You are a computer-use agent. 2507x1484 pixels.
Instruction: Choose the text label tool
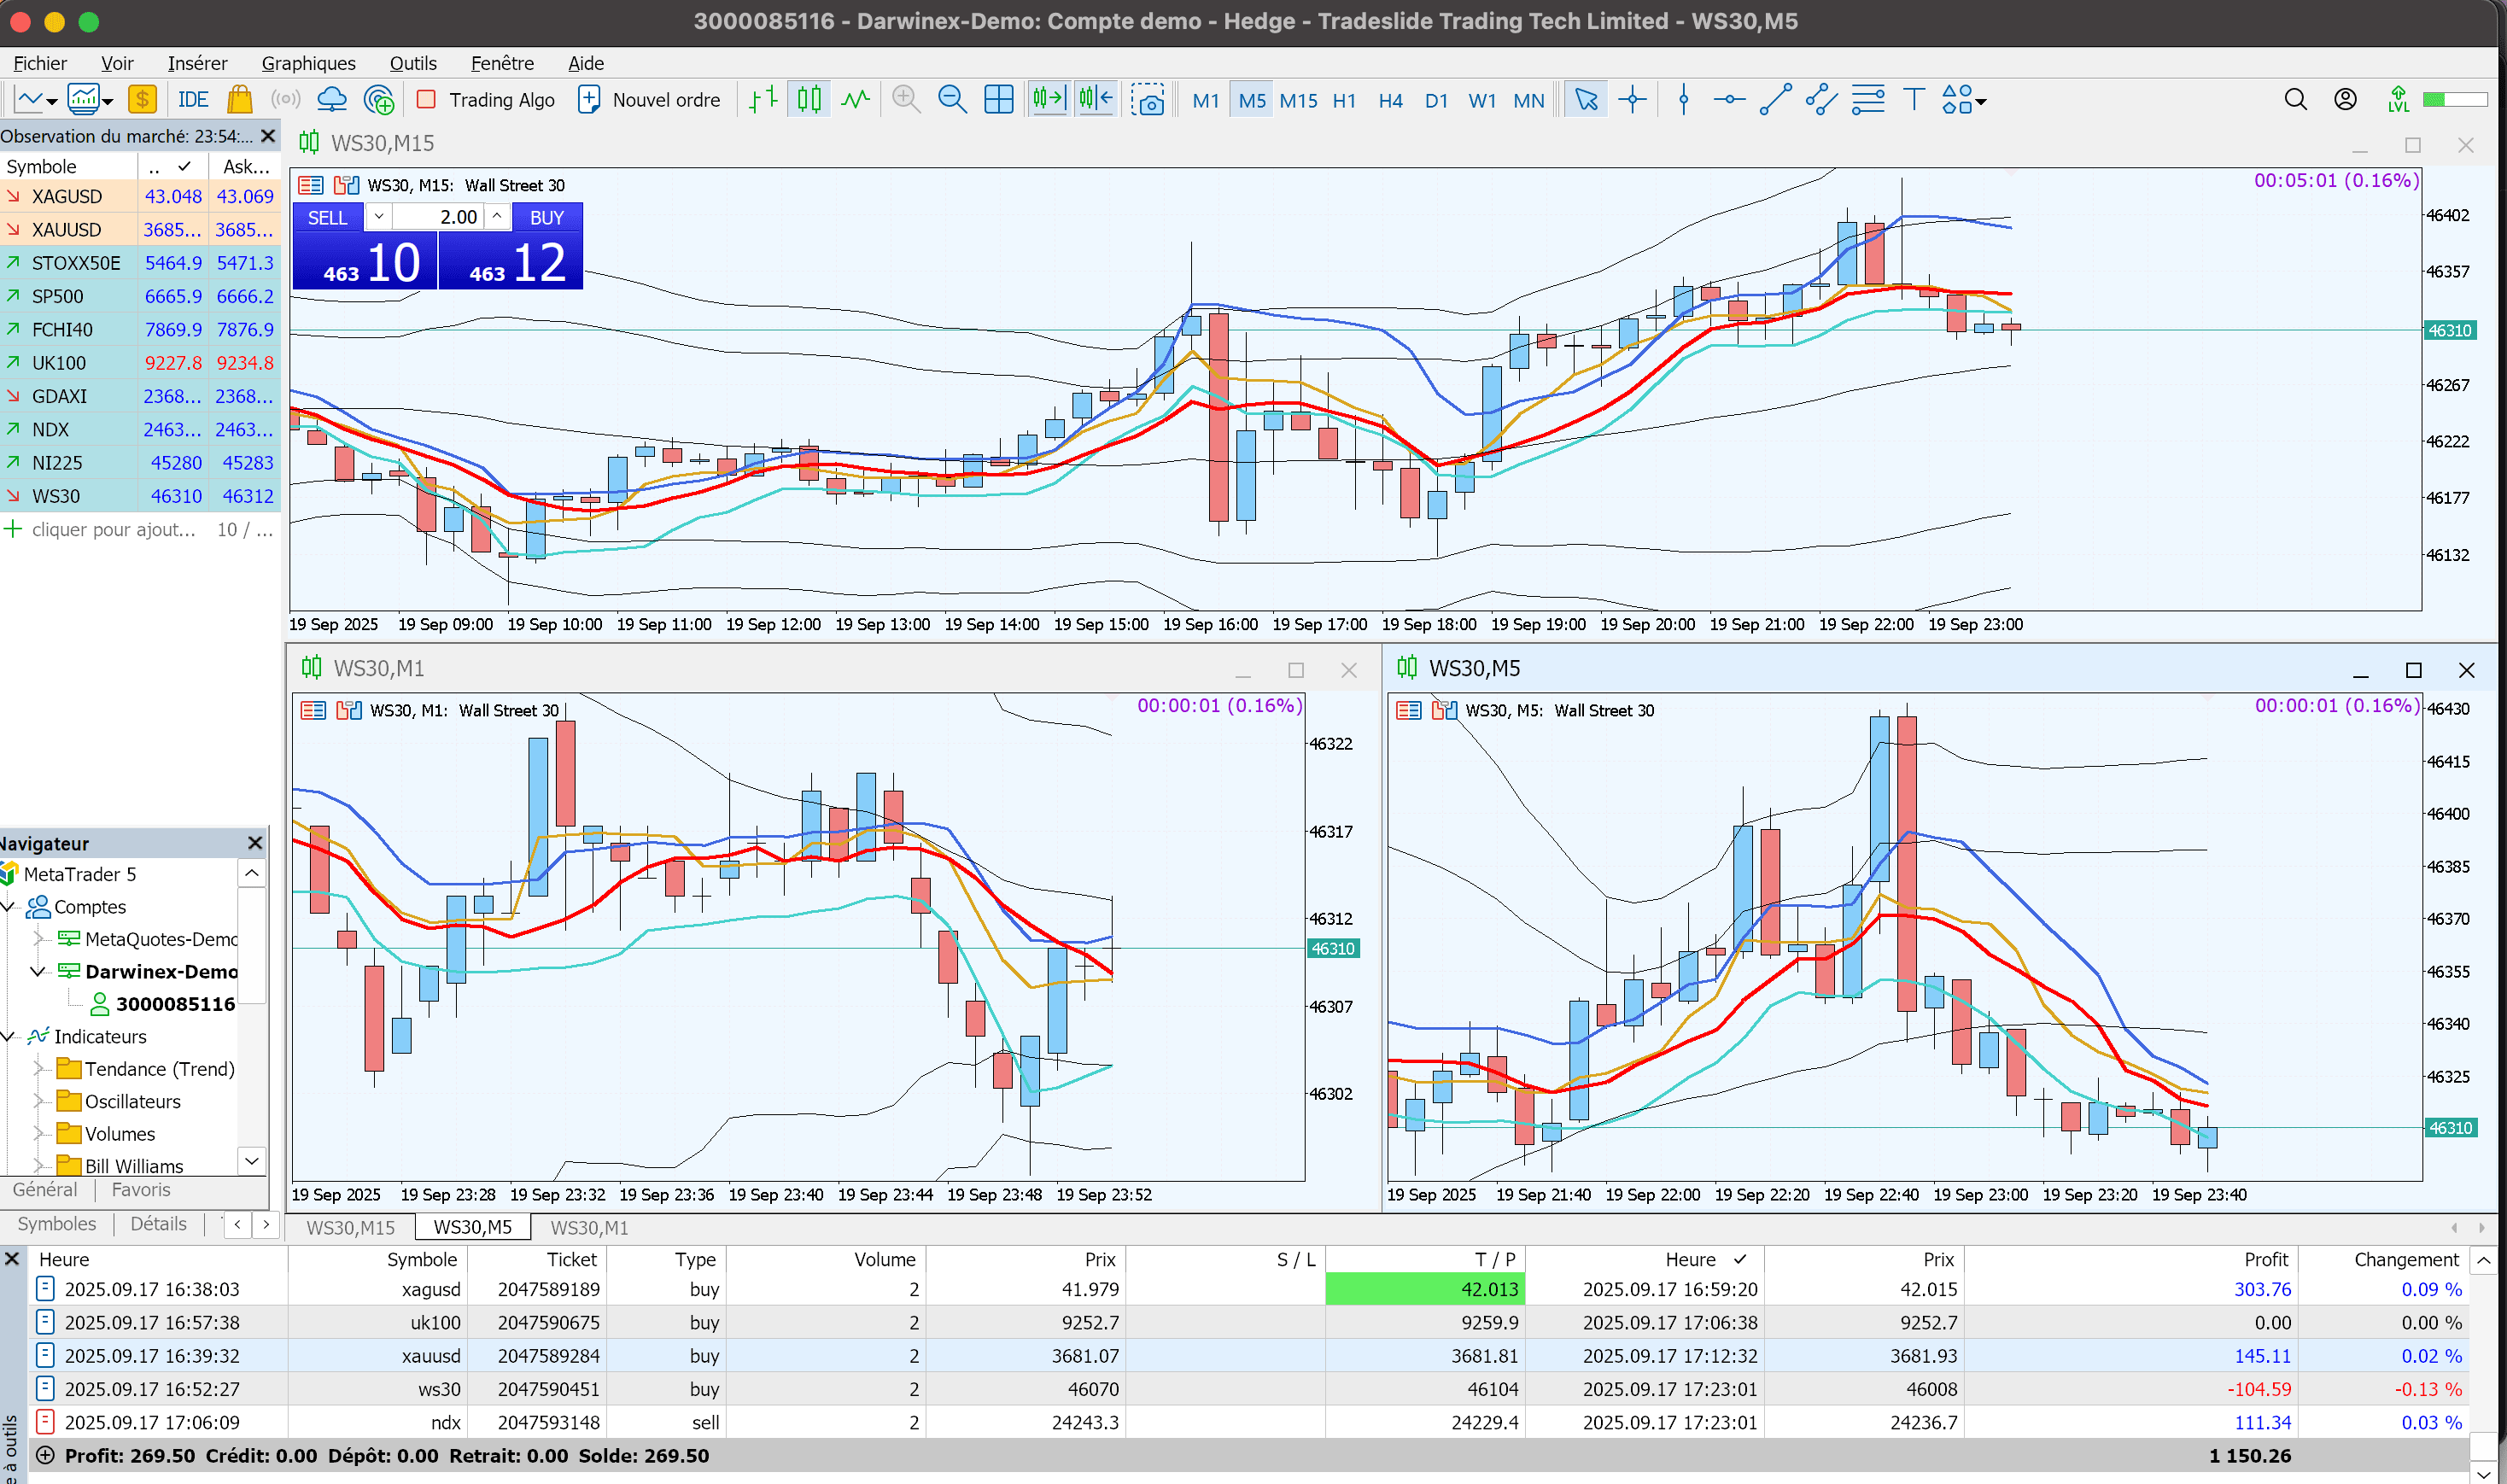[x=1913, y=100]
